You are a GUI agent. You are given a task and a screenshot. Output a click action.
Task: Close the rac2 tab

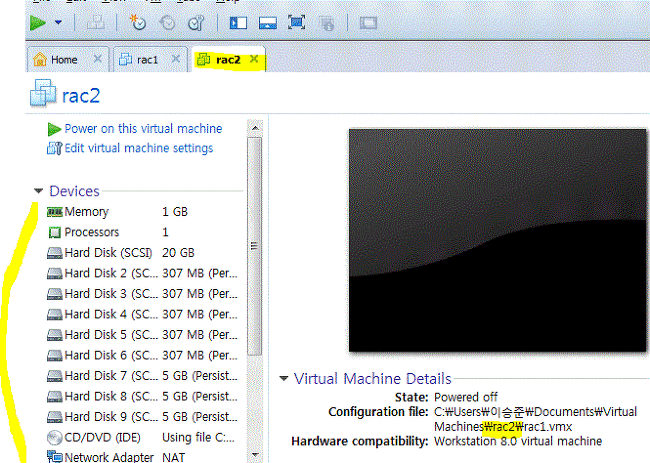pos(254,59)
